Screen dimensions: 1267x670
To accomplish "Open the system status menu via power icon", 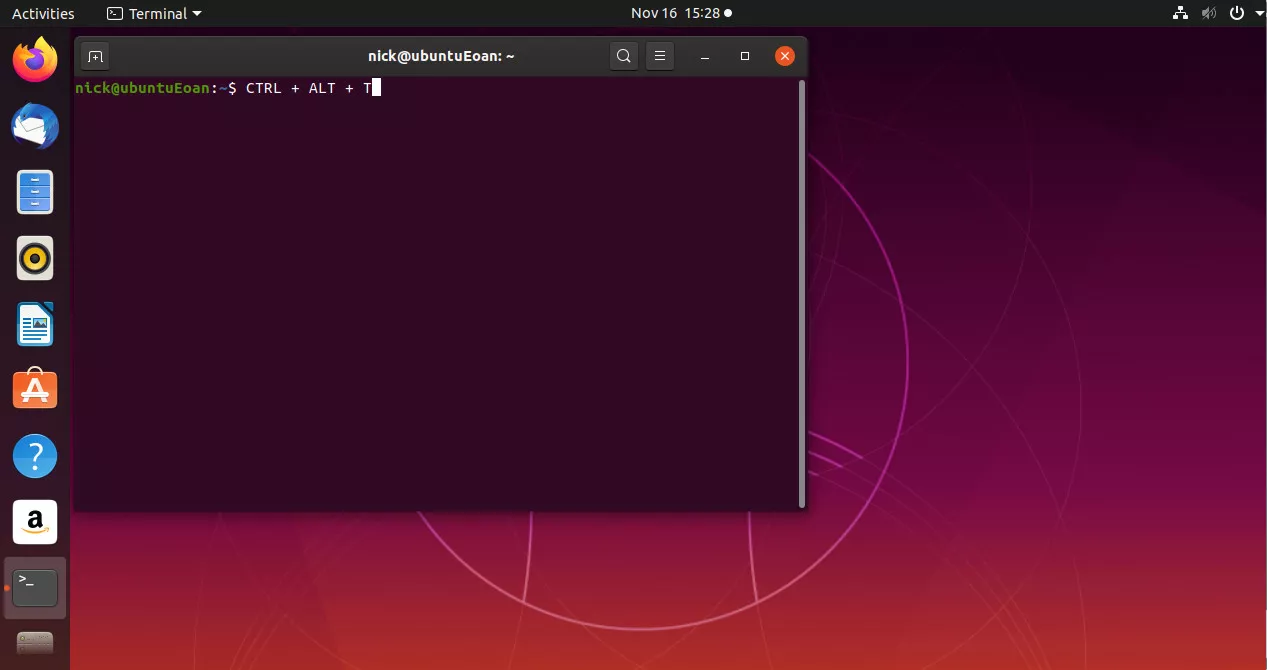I will point(1237,13).
